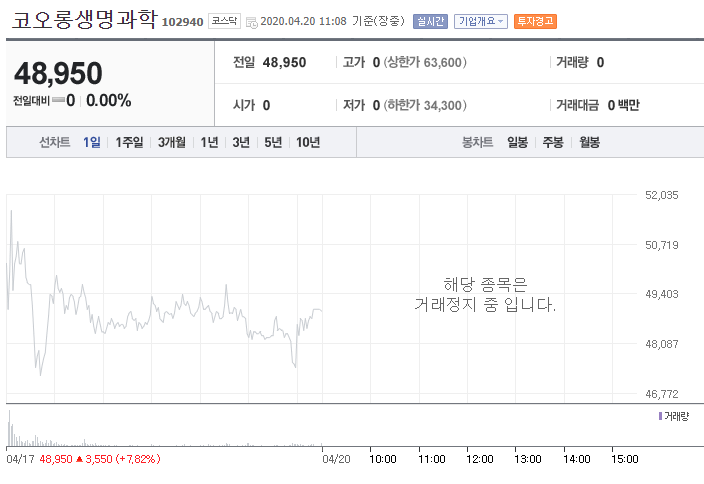The width and height of the screenshot is (704, 484).
Task: Click the stock code 102940
Action: tap(182, 22)
